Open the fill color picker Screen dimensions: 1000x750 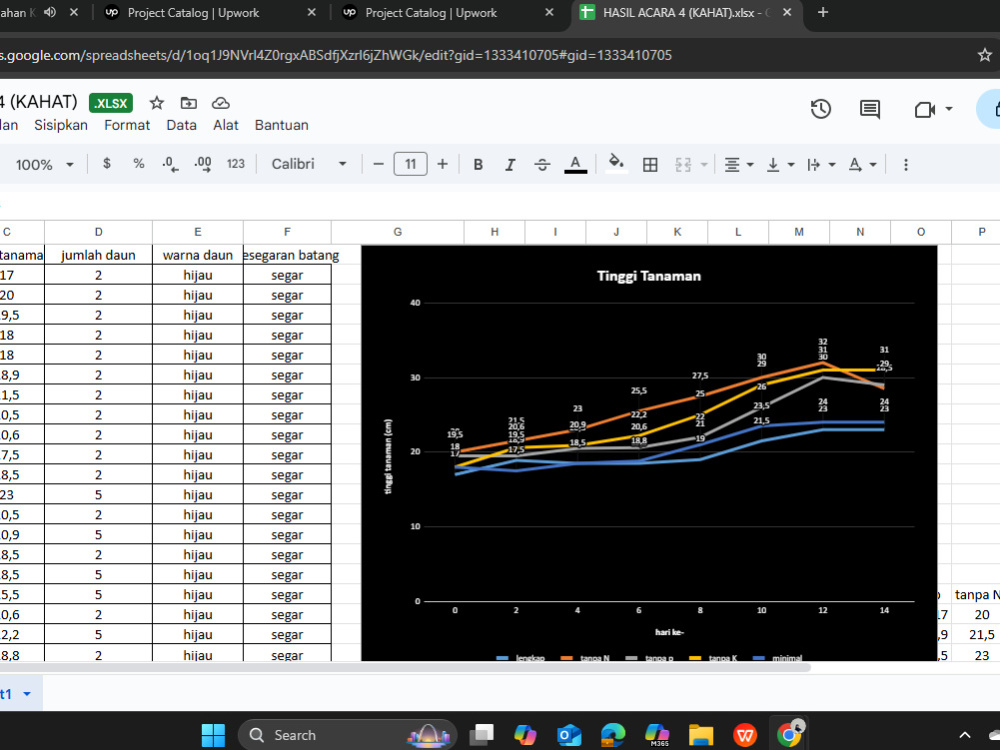pos(616,164)
